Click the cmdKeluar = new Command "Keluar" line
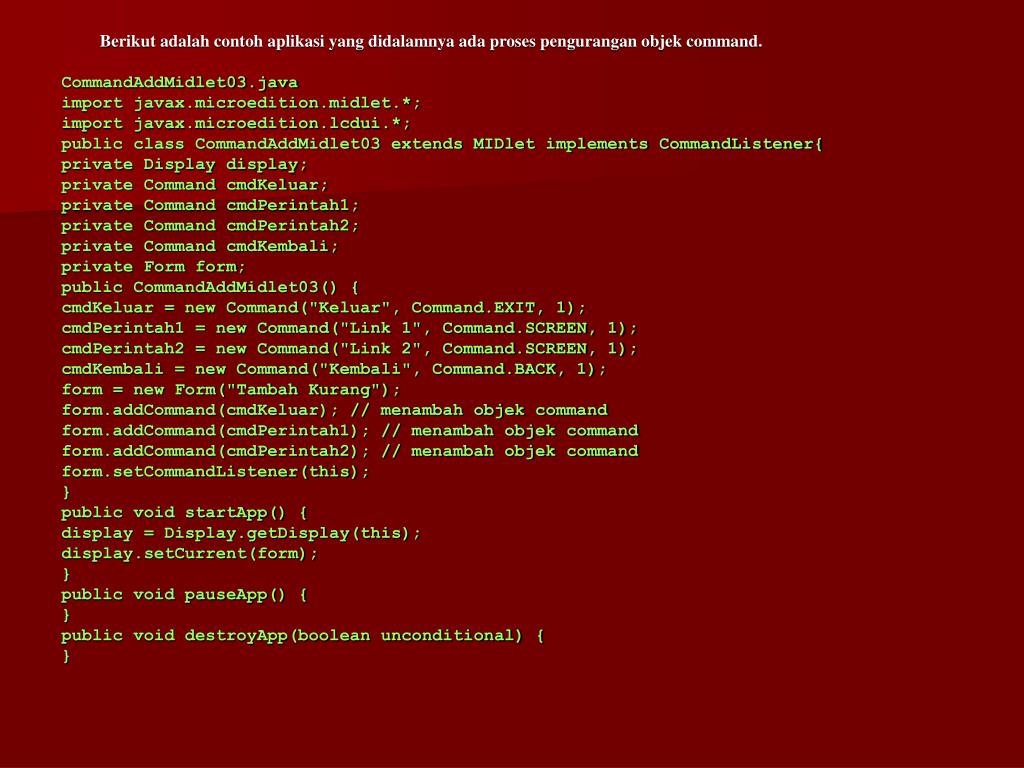 [x=324, y=308]
